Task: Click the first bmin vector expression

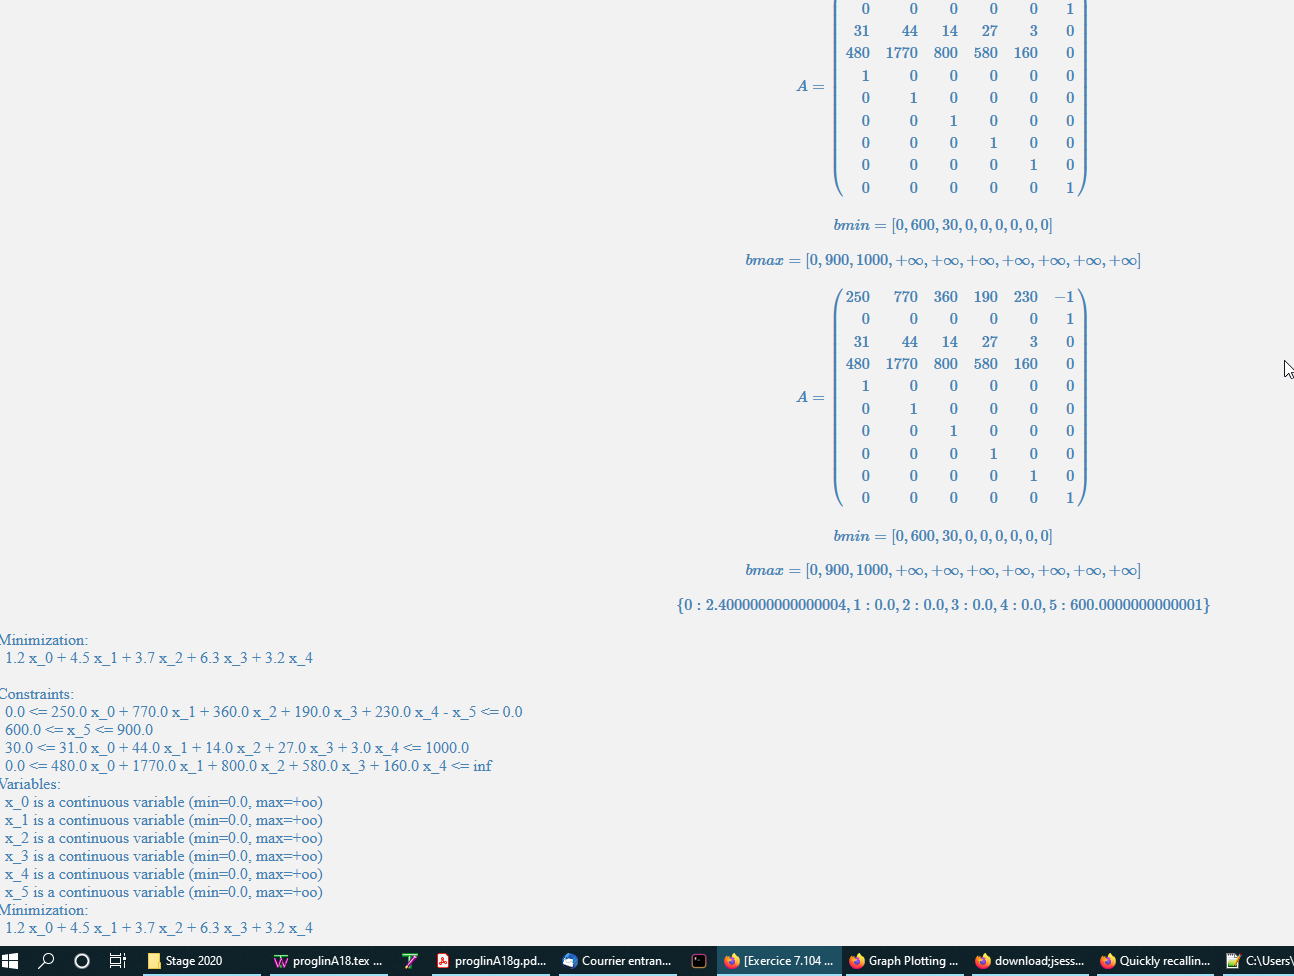Action: tap(942, 225)
